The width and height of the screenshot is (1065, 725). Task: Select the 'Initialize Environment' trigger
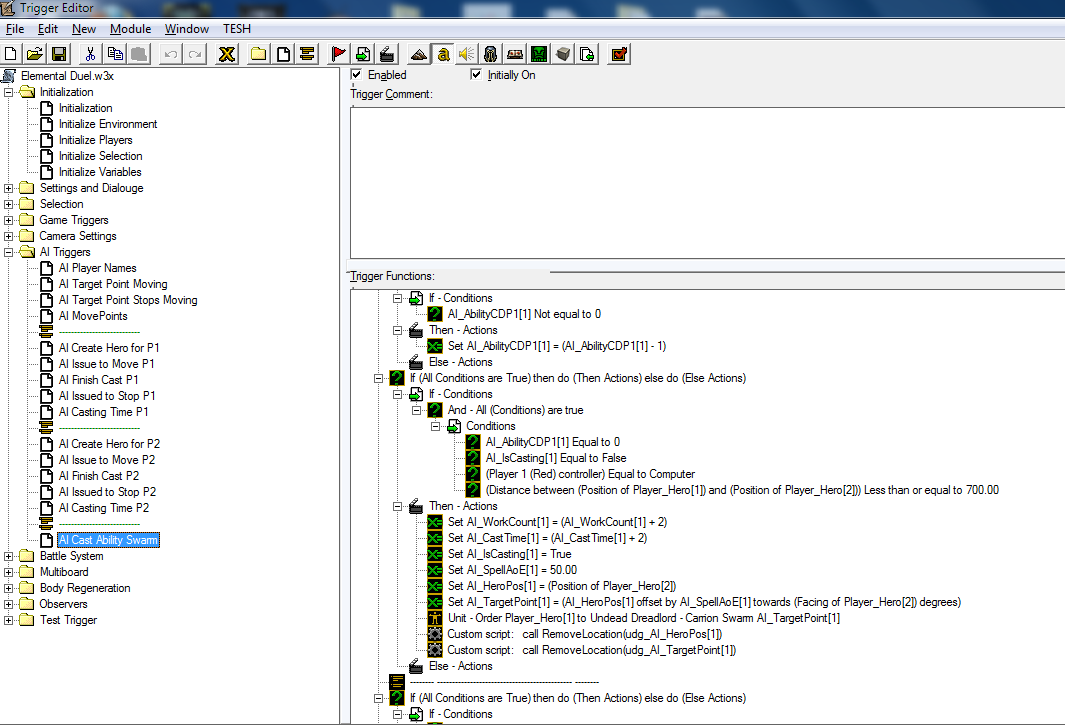[108, 124]
